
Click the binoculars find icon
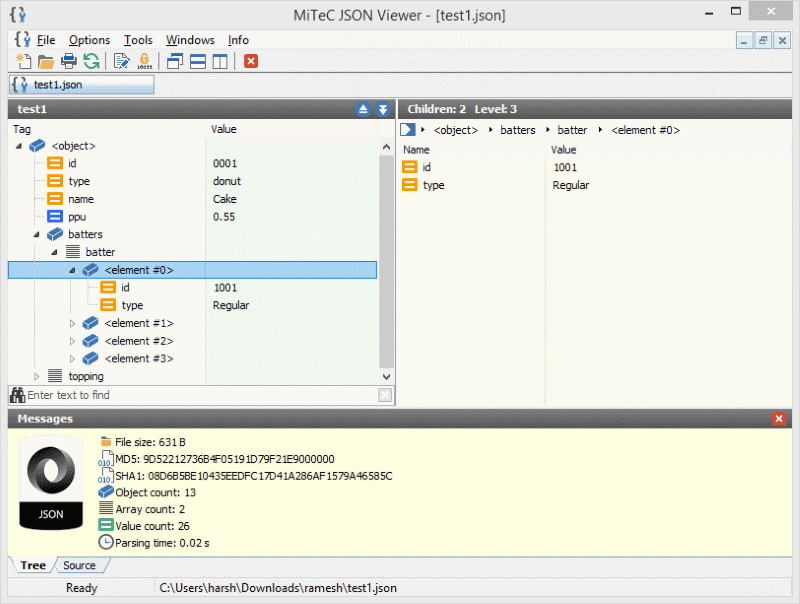[x=18, y=395]
